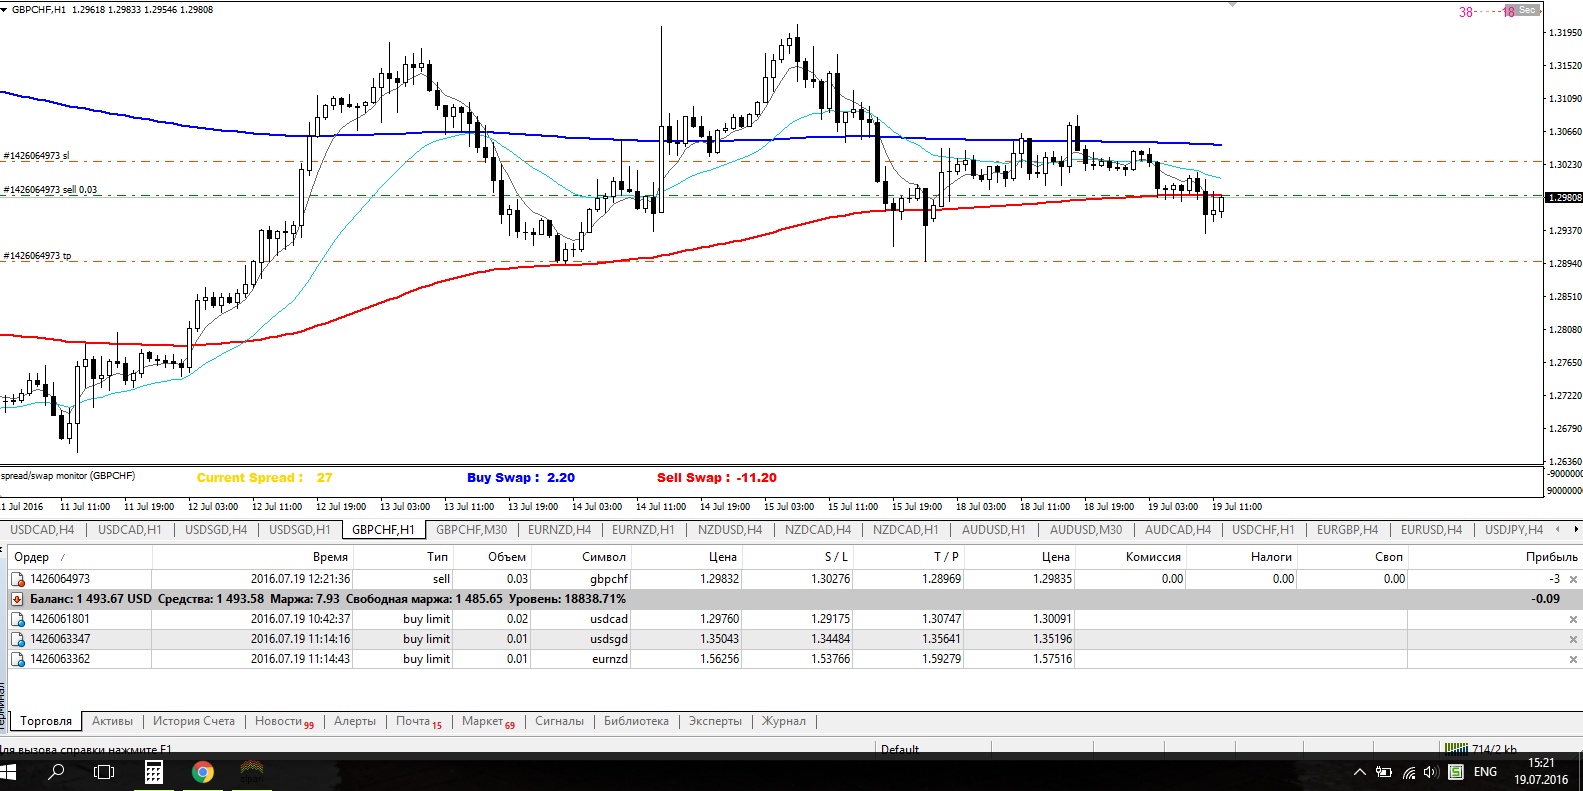1583x791 pixels.
Task: Open the Сигналы terminal tab
Action: (x=559, y=721)
